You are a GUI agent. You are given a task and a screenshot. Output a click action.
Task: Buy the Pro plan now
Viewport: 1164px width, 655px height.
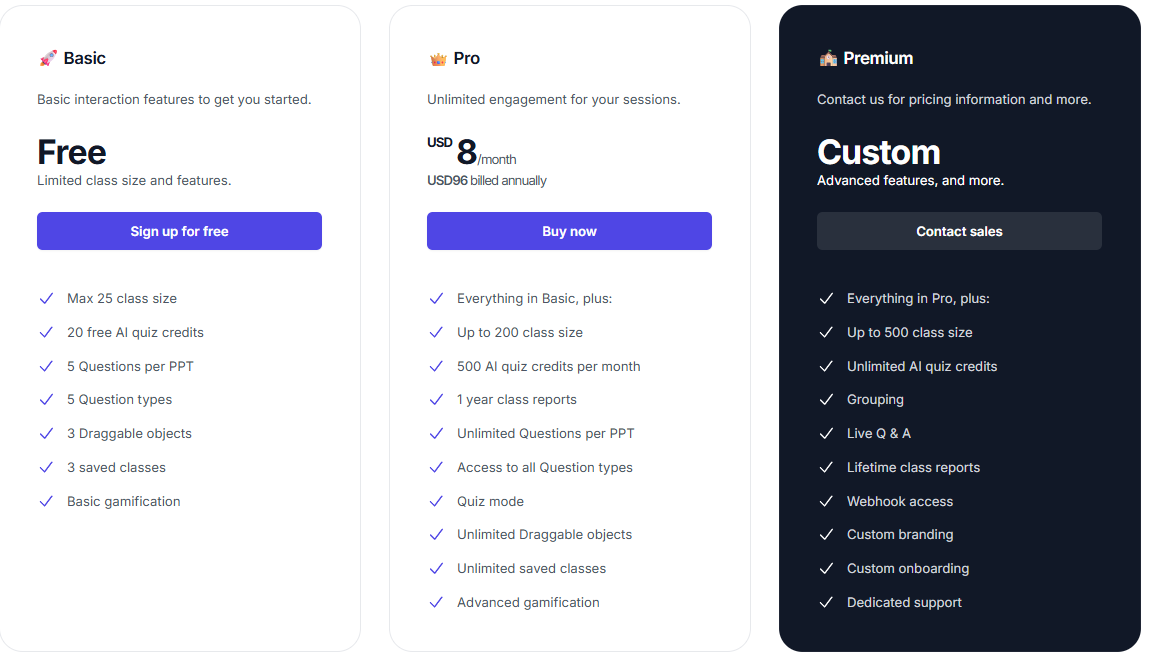coord(569,231)
